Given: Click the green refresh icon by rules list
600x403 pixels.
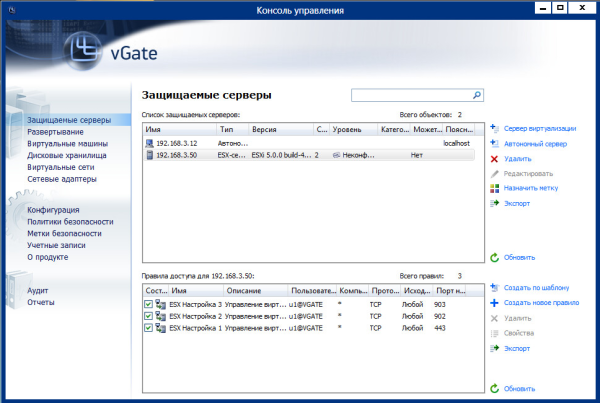Looking at the screenshot, I should (494, 388).
